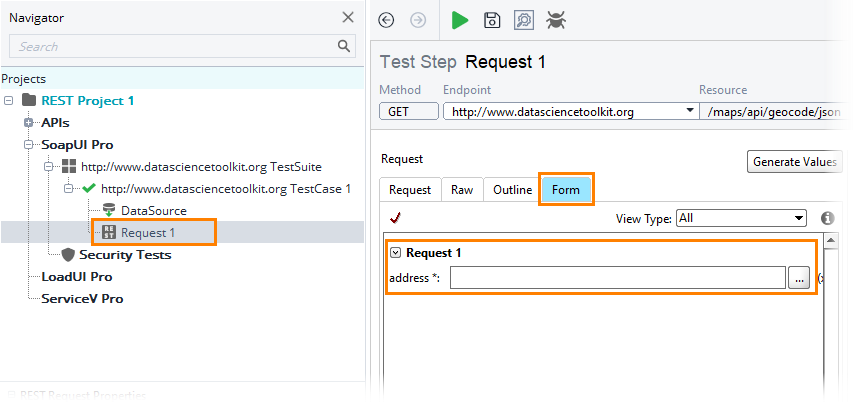Collapse the datasciencetoolkit TestSuite node
This screenshot has width=854, height=403.
point(49,167)
